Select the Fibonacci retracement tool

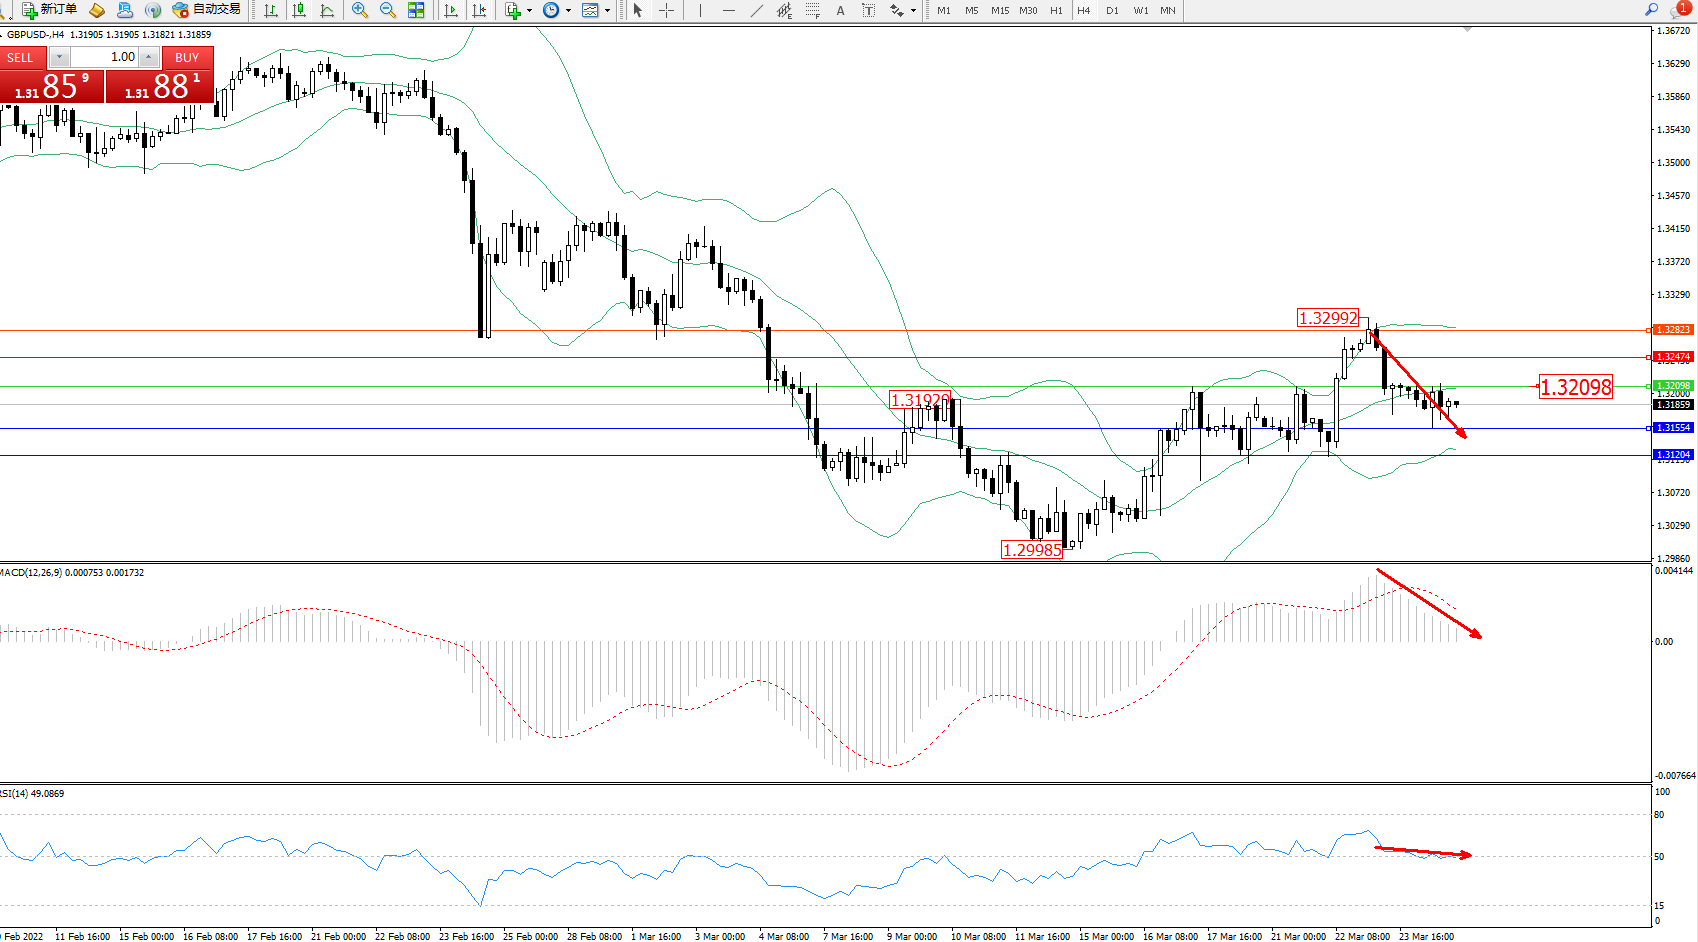pyautogui.click(x=813, y=10)
